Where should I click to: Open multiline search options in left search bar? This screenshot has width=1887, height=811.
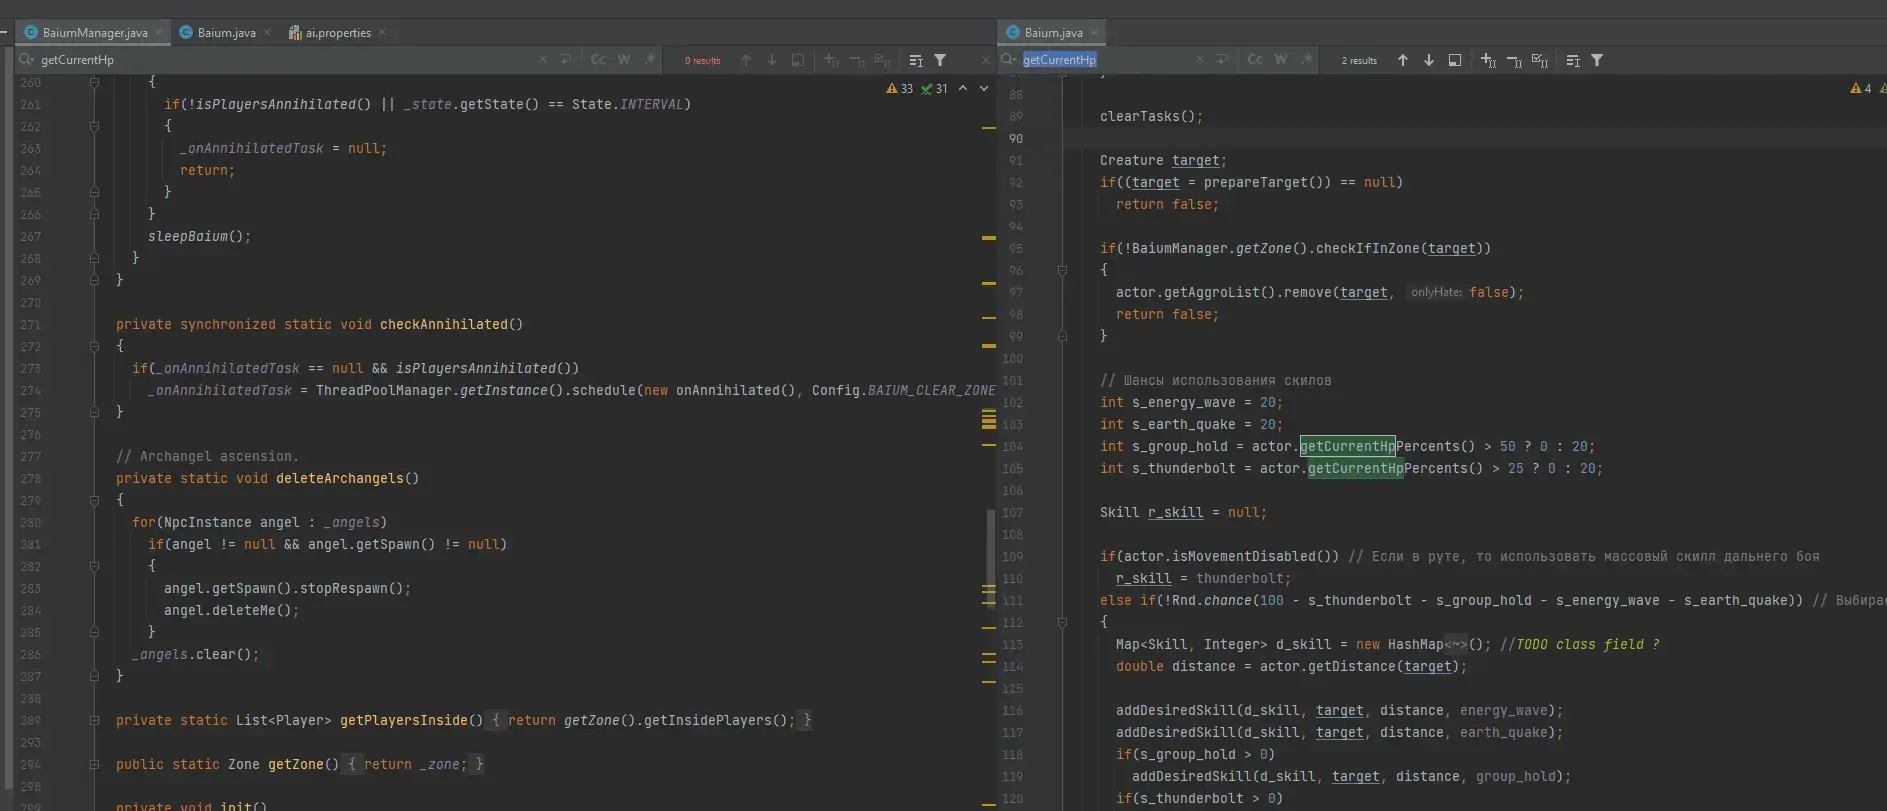click(x=916, y=60)
